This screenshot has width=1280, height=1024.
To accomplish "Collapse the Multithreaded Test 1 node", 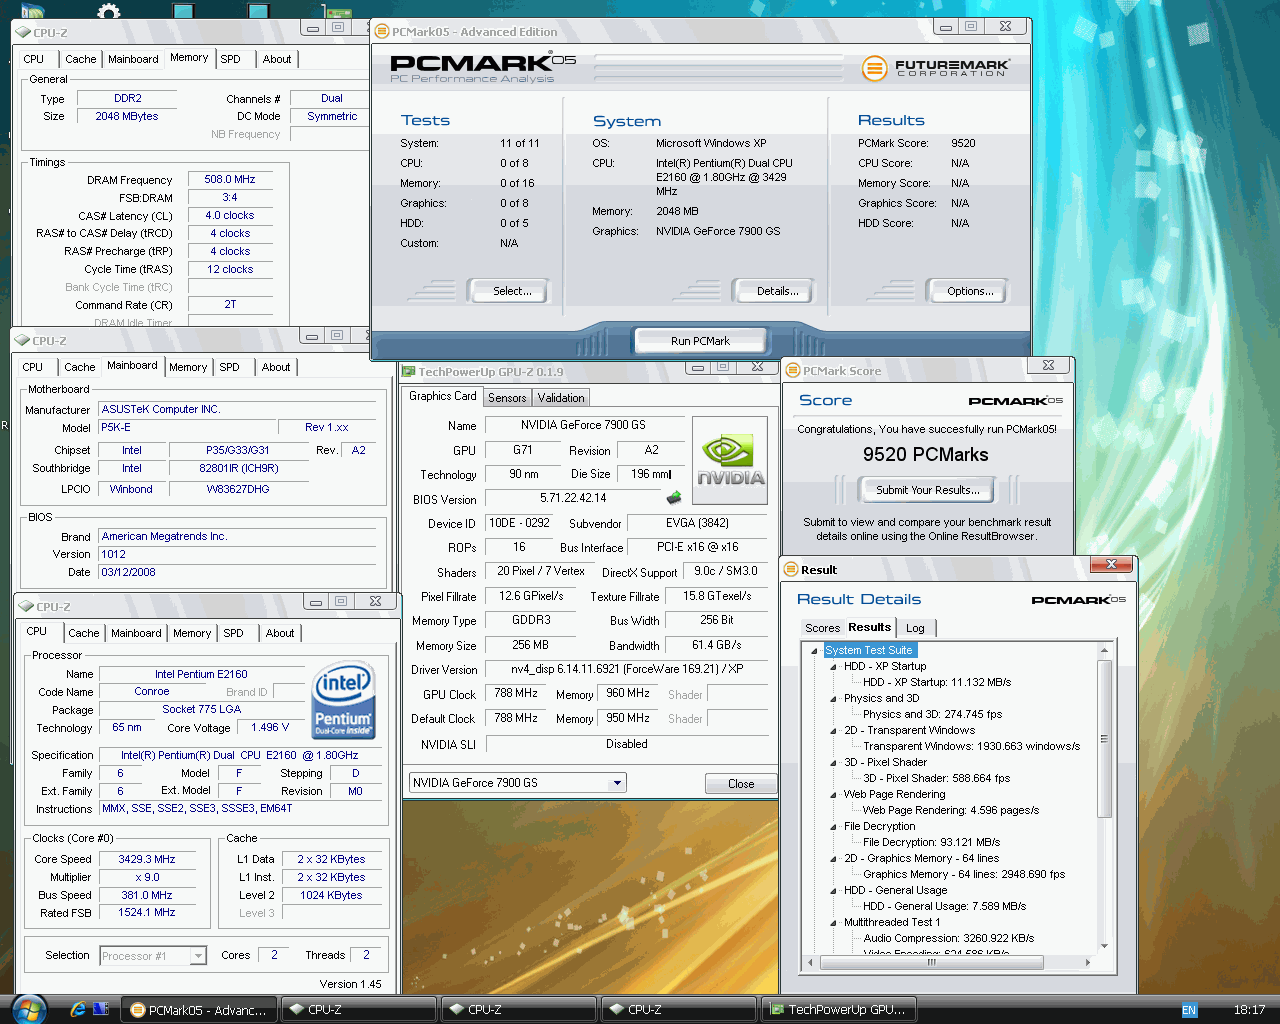I will [x=833, y=922].
